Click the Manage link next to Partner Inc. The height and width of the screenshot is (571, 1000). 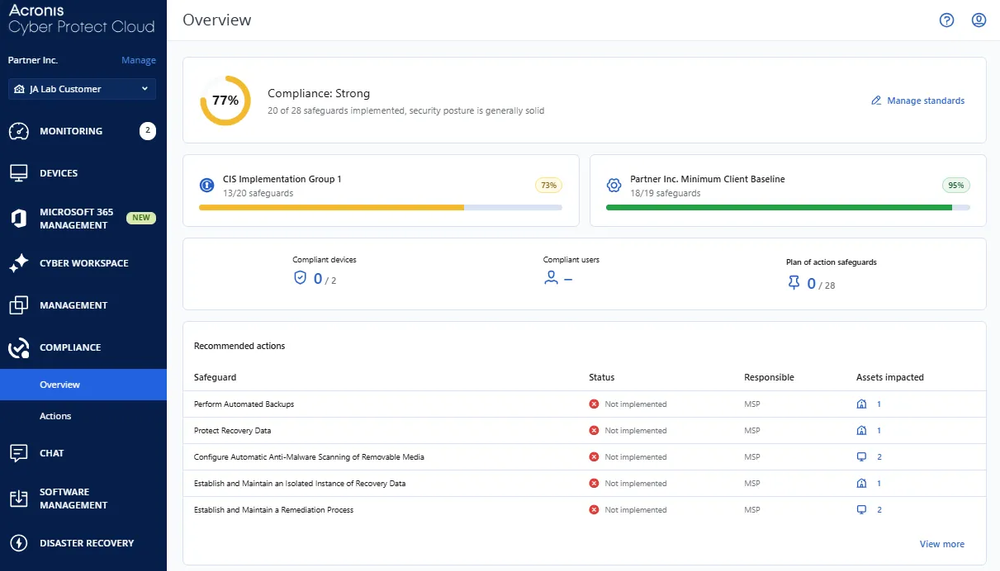coord(138,60)
